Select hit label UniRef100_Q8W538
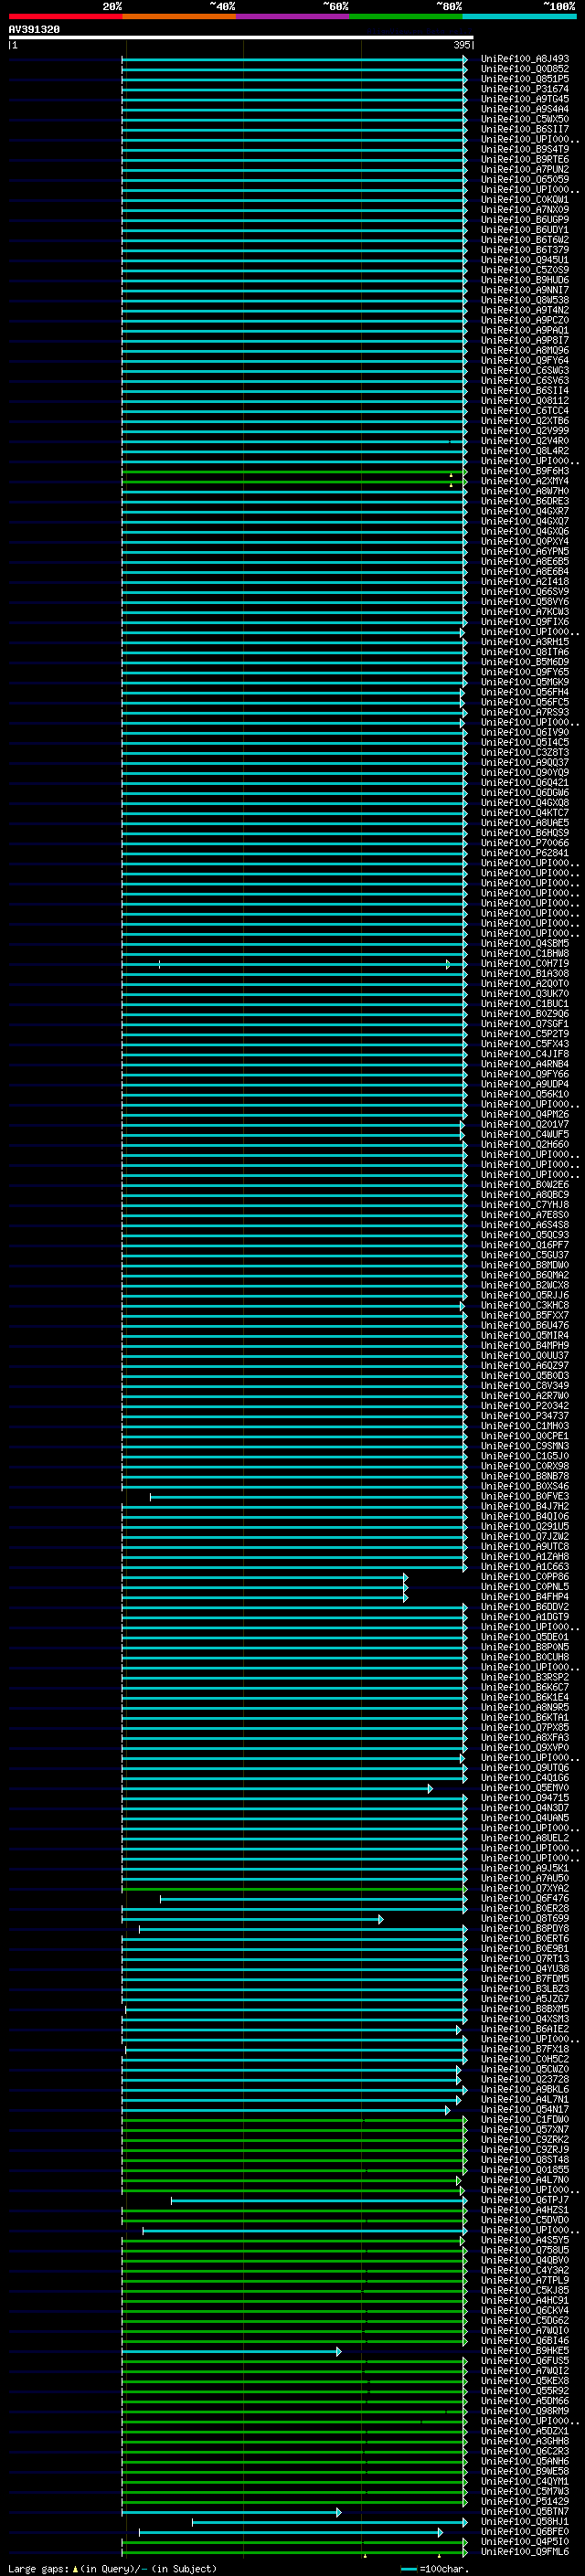The image size is (585, 2576). coord(525,300)
